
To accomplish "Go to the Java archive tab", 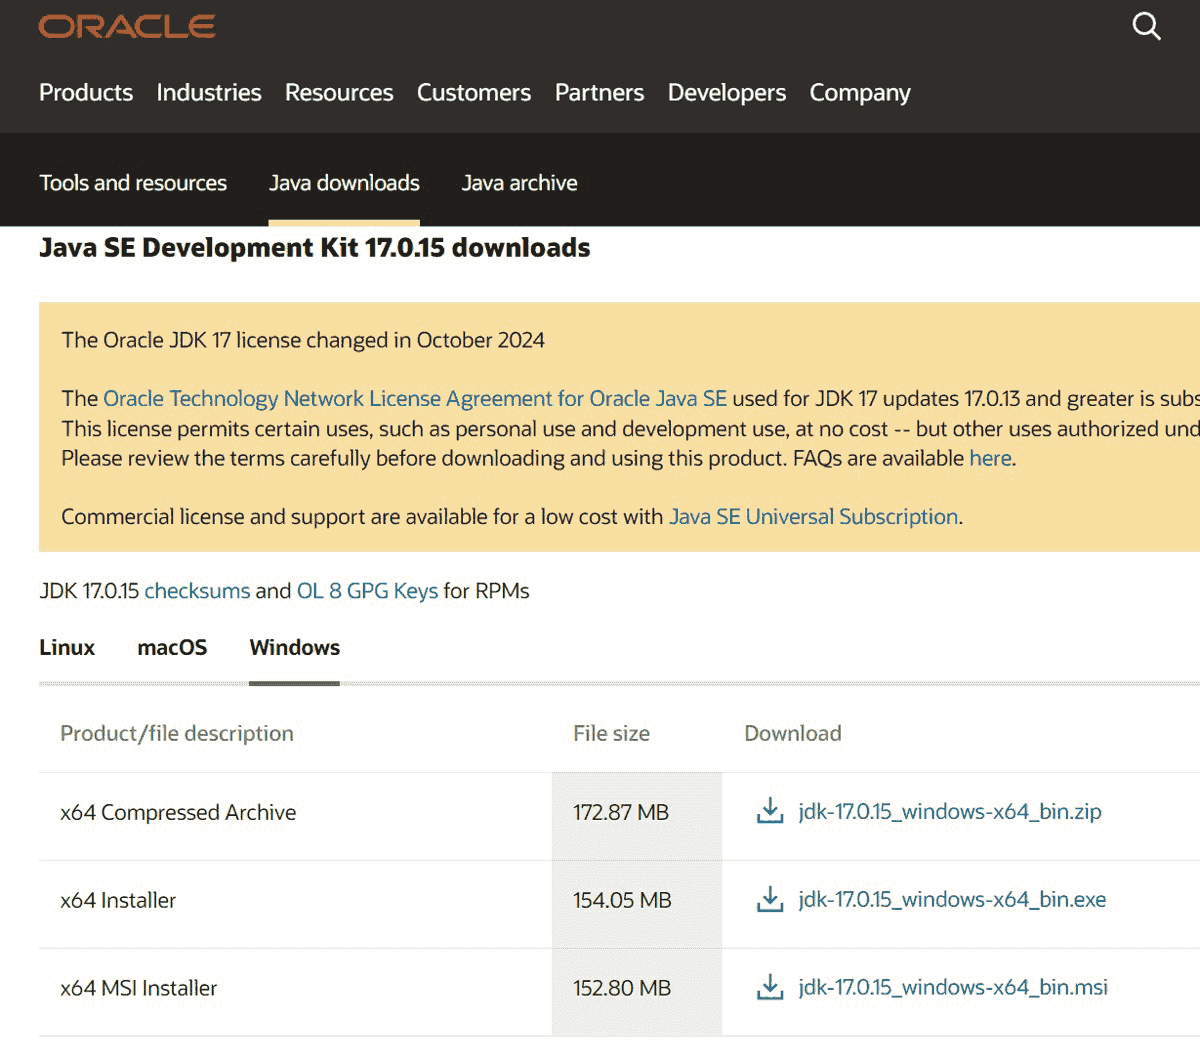I will click(x=519, y=183).
